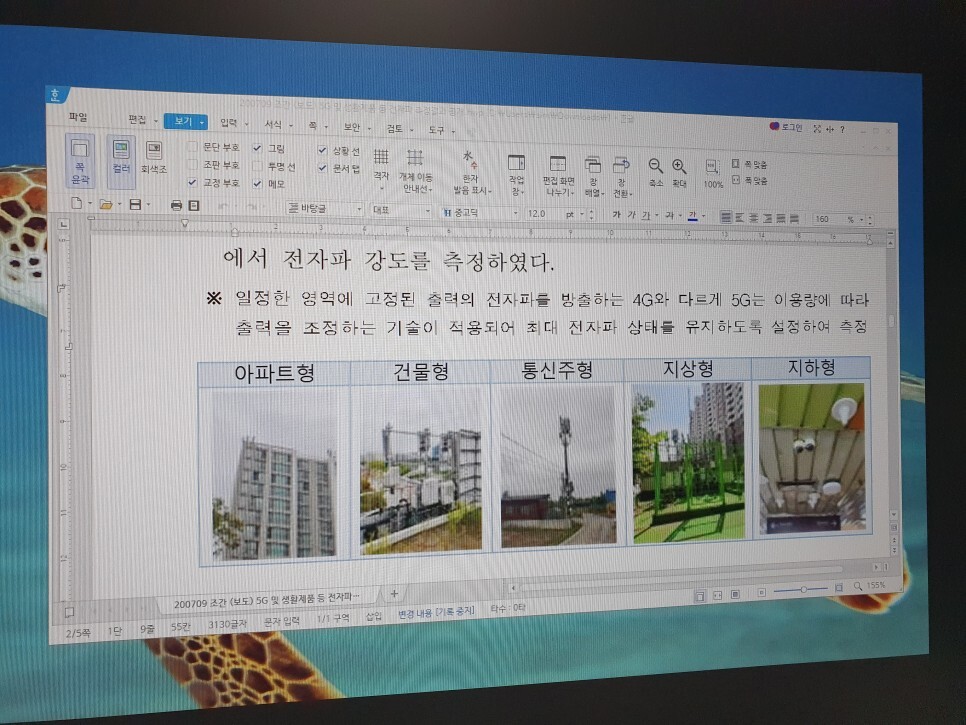Image resolution: width=966 pixels, height=725 pixels.
Task: Open the pt unit dropdown beside 12.0
Action: [x=582, y=214]
